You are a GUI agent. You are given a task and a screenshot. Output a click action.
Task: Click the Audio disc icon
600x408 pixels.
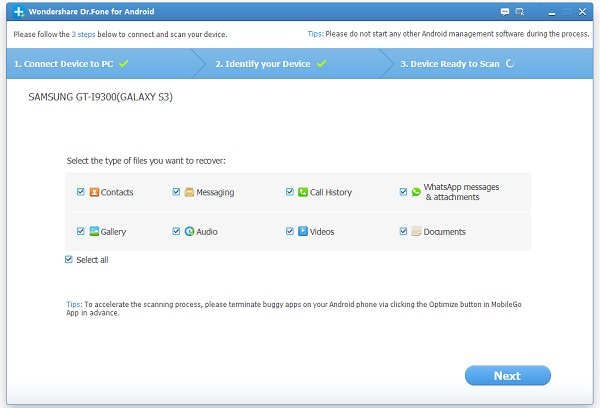(189, 231)
